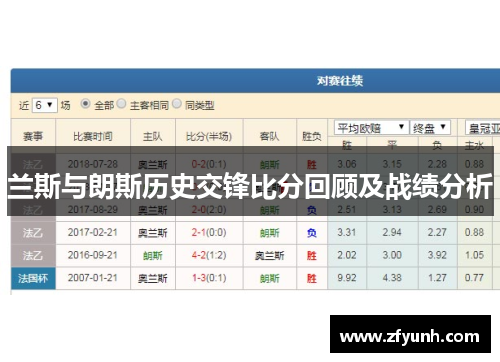Open the 皇冠亚 dropdown
The width and height of the screenshot is (500, 362).
(x=483, y=128)
